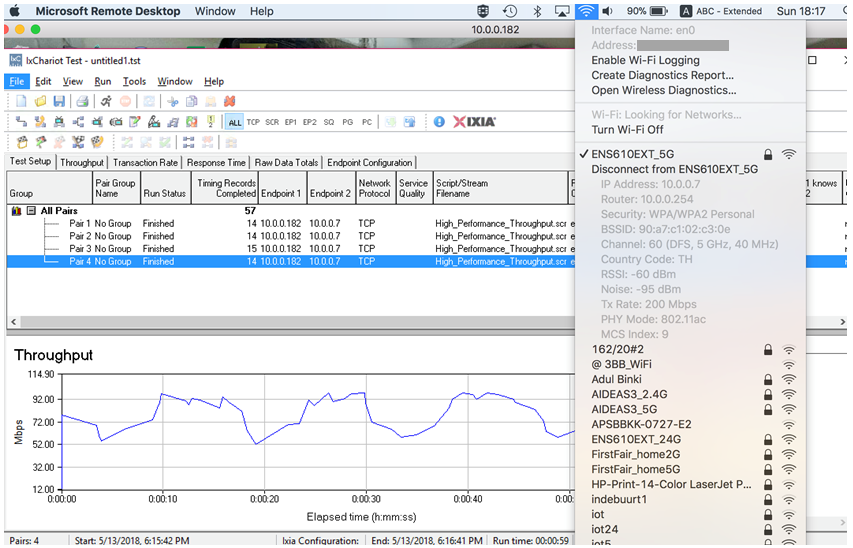Click the ABC - Extended input source
The height and width of the screenshot is (548, 853).
tap(721, 11)
